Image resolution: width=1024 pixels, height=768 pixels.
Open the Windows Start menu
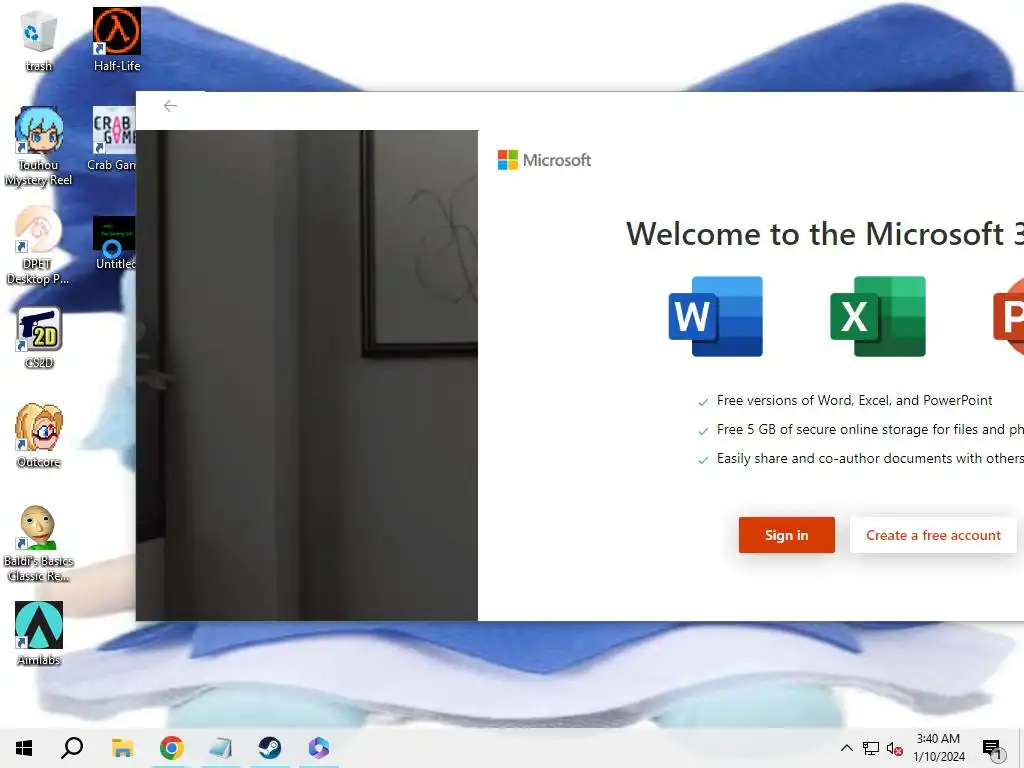24,748
